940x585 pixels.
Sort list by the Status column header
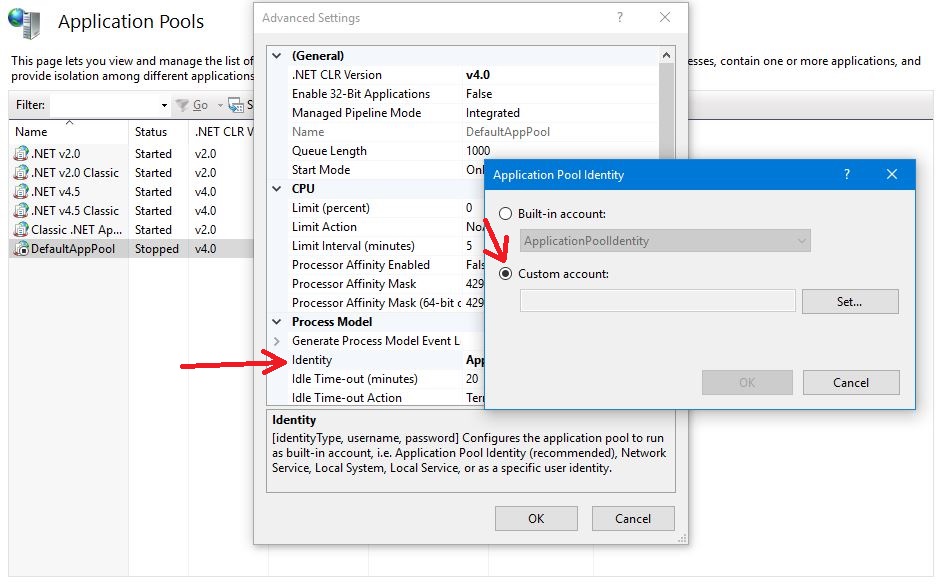(x=151, y=132)
